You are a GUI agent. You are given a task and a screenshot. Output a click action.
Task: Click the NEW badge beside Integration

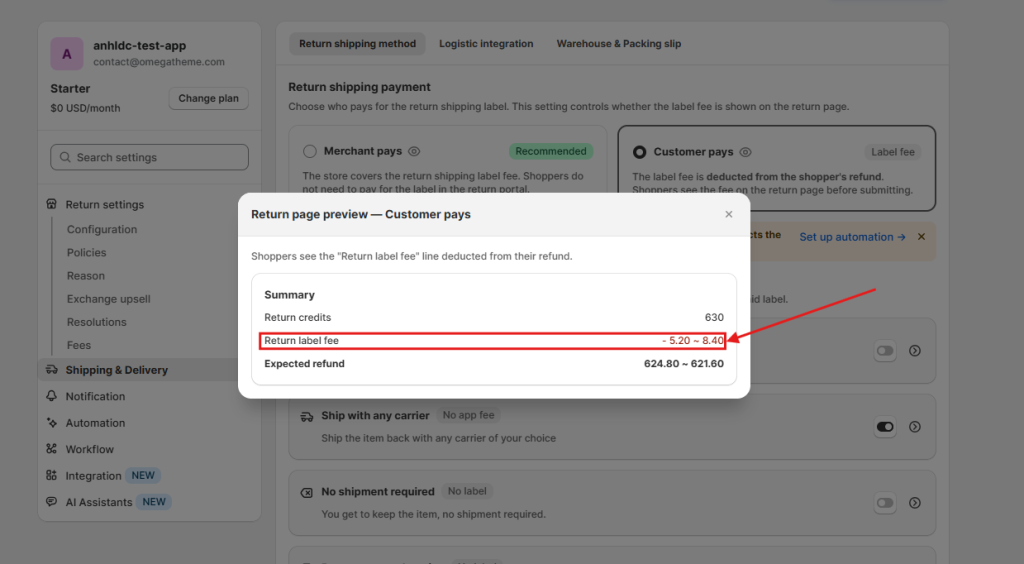[x=143, y=475]
